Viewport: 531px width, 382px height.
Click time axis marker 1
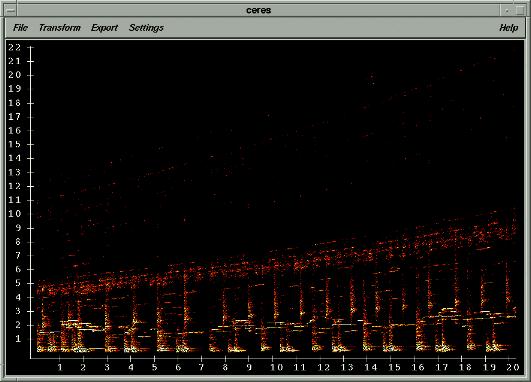coord(60,367)
